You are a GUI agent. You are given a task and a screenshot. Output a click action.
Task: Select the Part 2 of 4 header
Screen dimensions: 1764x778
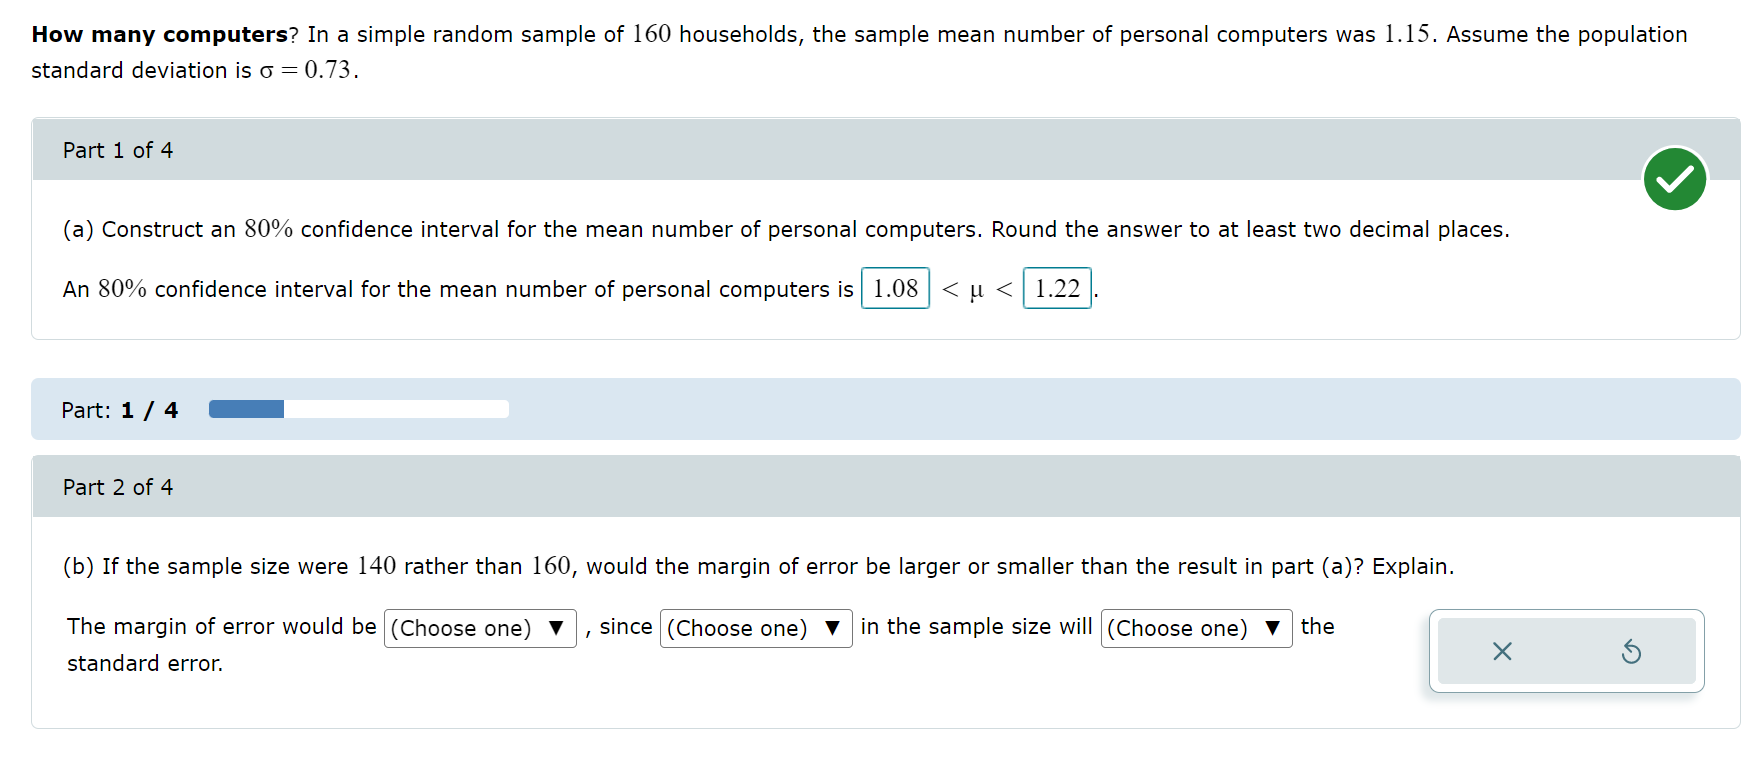117,486
